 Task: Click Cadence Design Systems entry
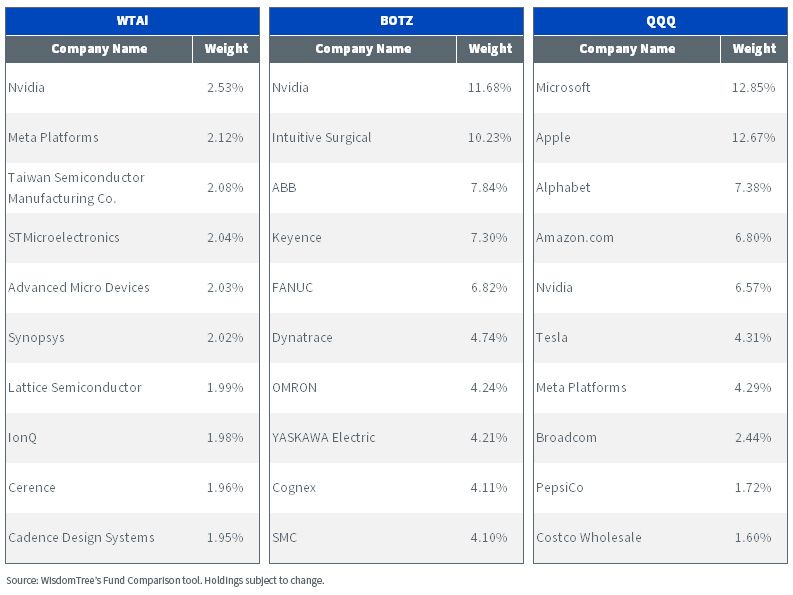click(x=81, y=537)
